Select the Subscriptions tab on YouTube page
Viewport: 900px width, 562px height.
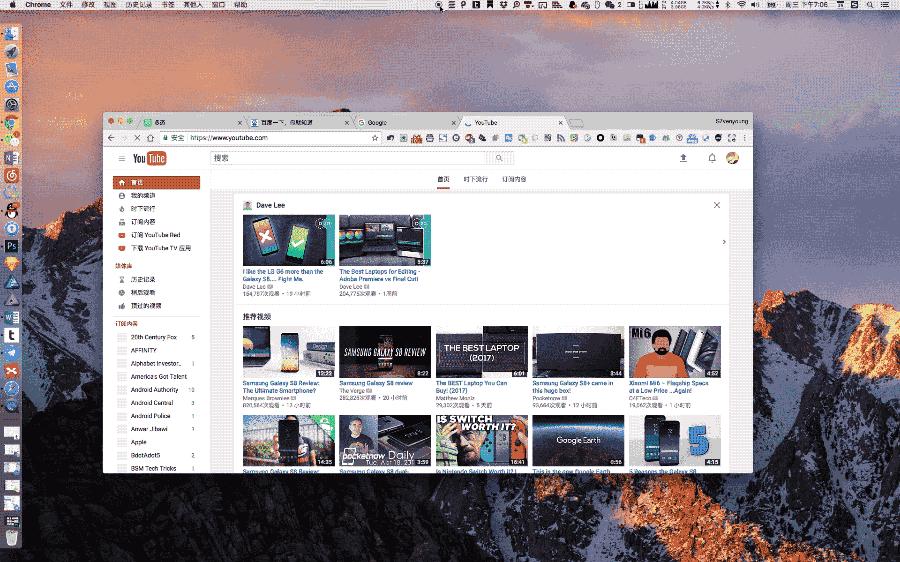514,179
